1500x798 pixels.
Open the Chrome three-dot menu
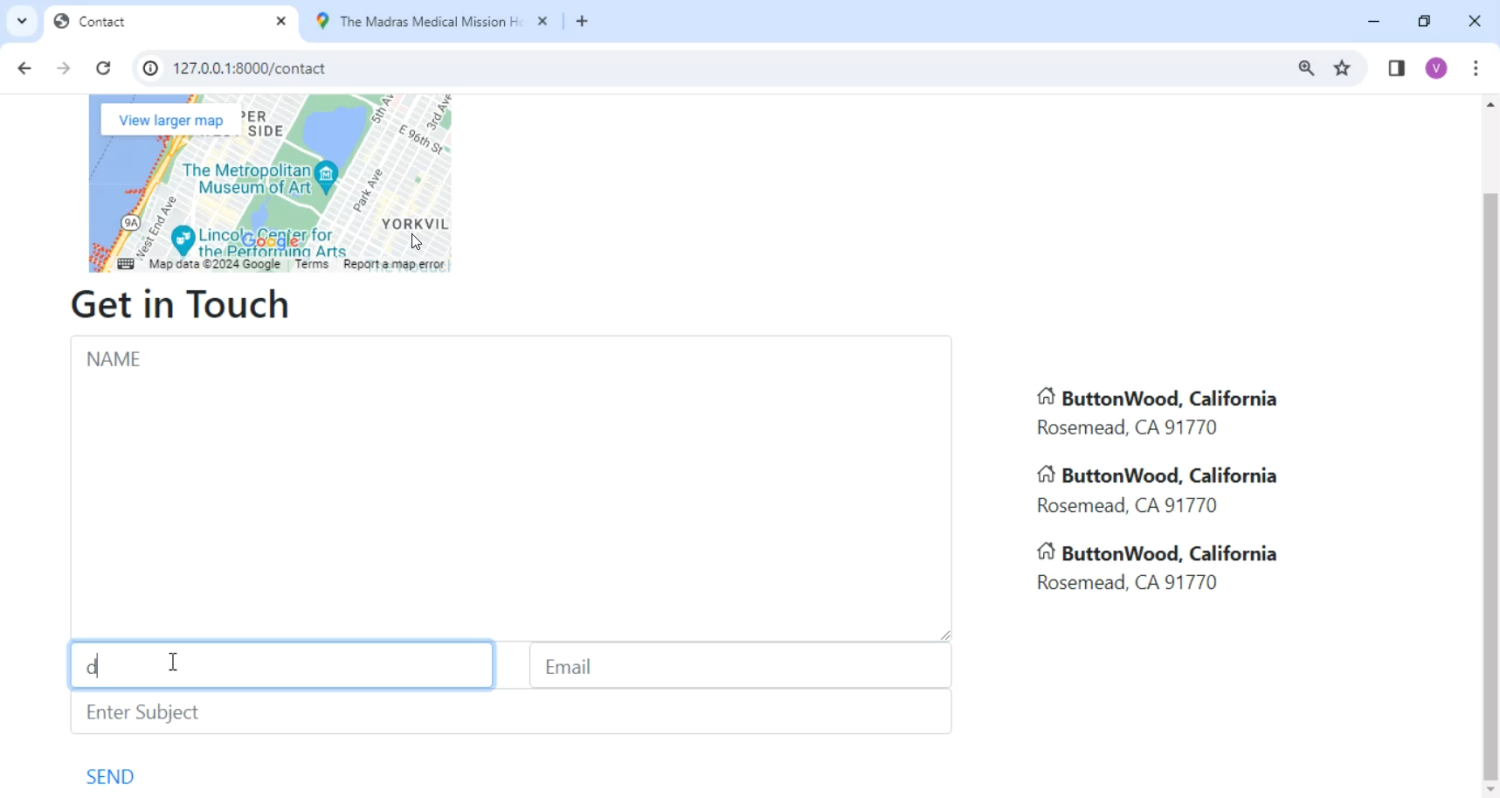coord(1476,68)
